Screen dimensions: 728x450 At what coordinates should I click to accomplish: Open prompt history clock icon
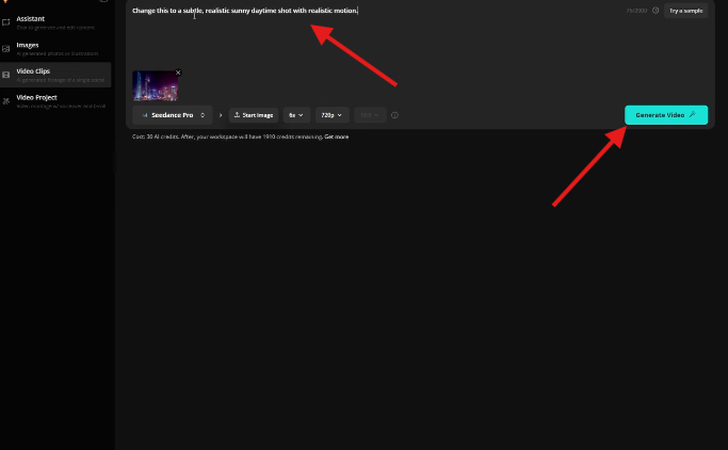tap(656, 11)
